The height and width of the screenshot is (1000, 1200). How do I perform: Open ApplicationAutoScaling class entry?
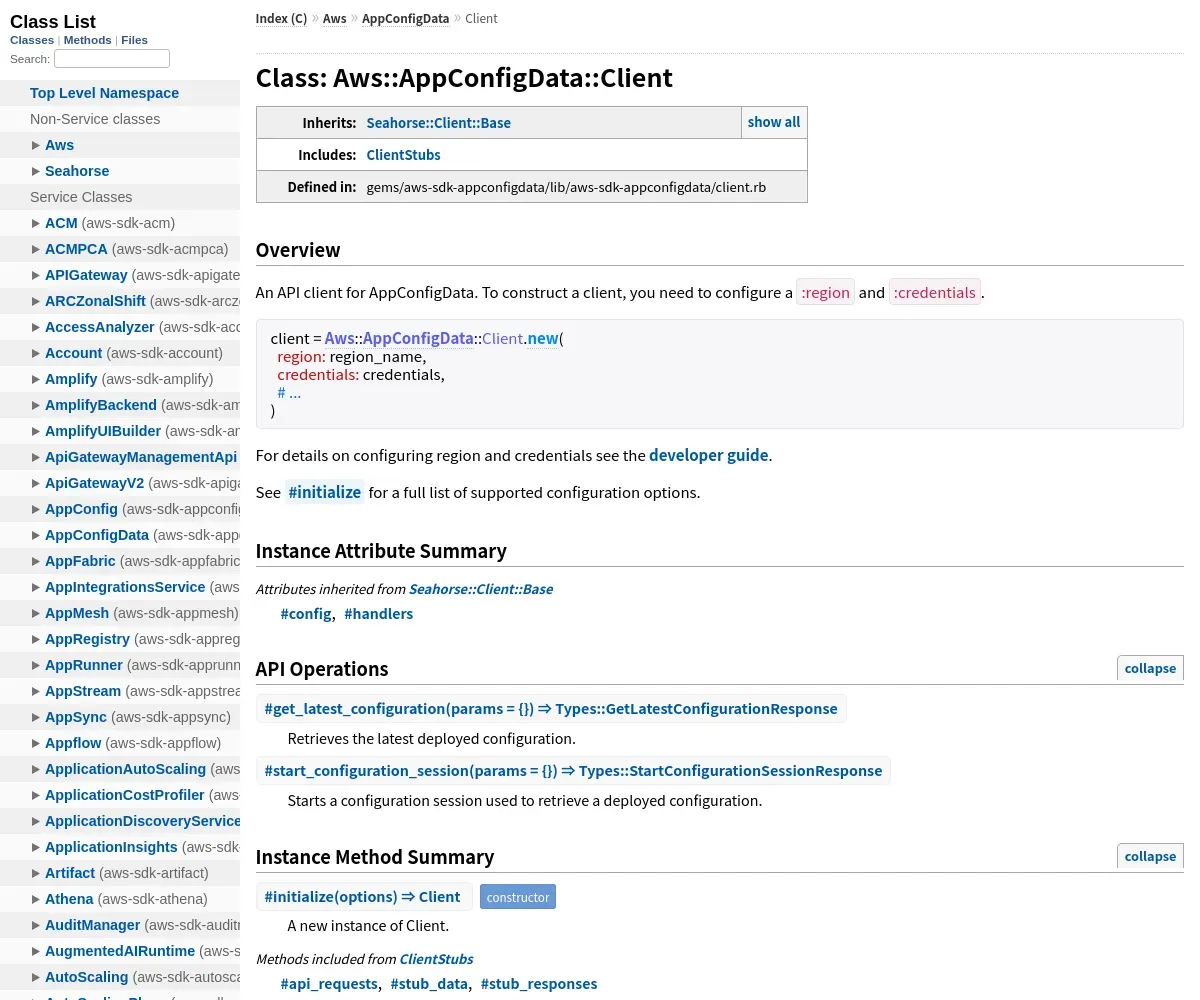click(x=125, y=769)
